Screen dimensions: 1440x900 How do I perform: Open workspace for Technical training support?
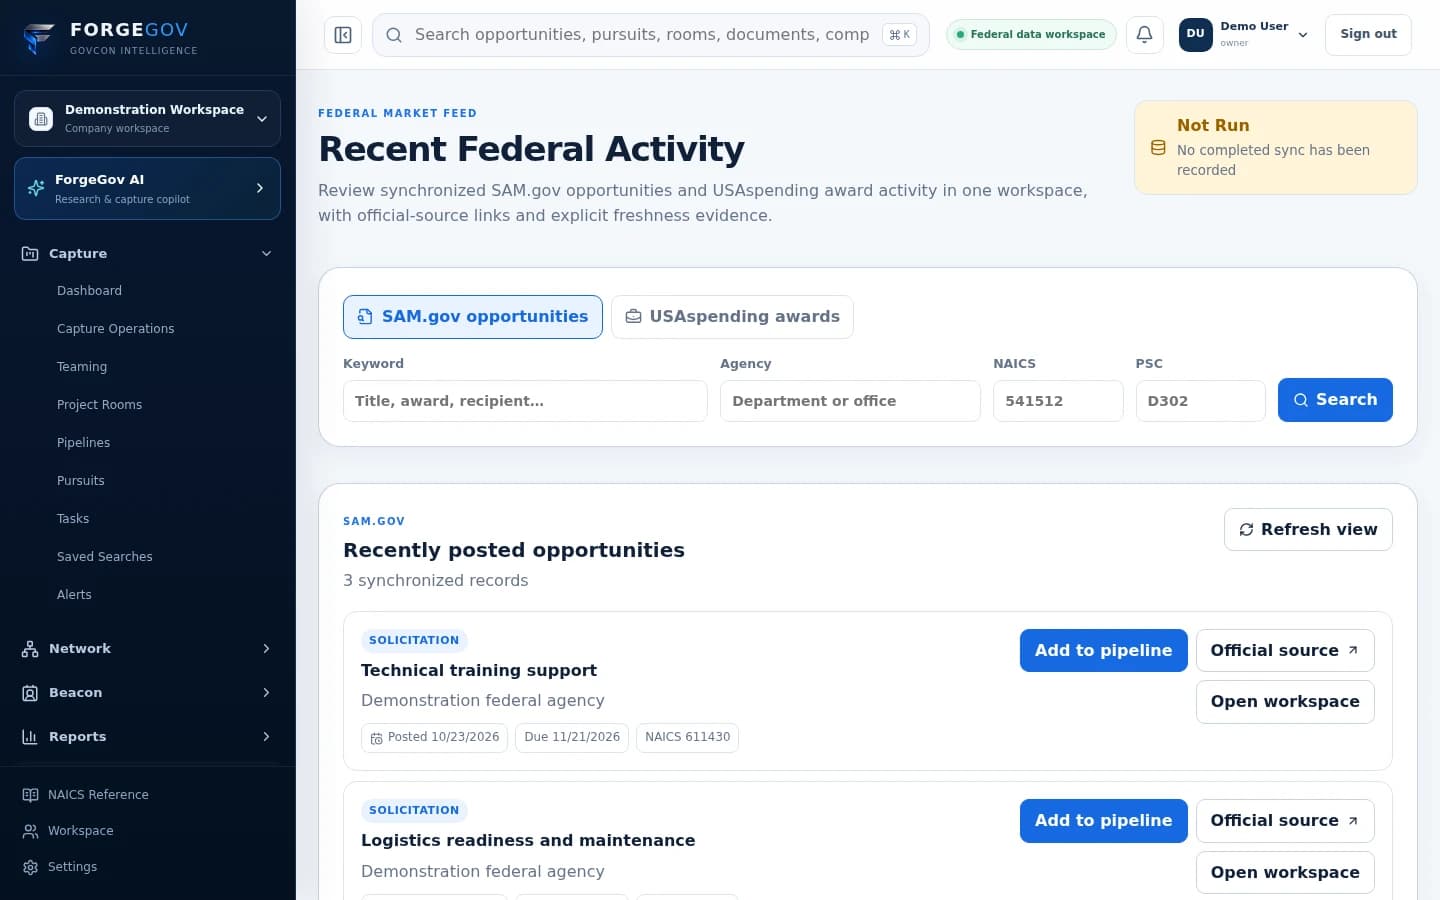1285,702
